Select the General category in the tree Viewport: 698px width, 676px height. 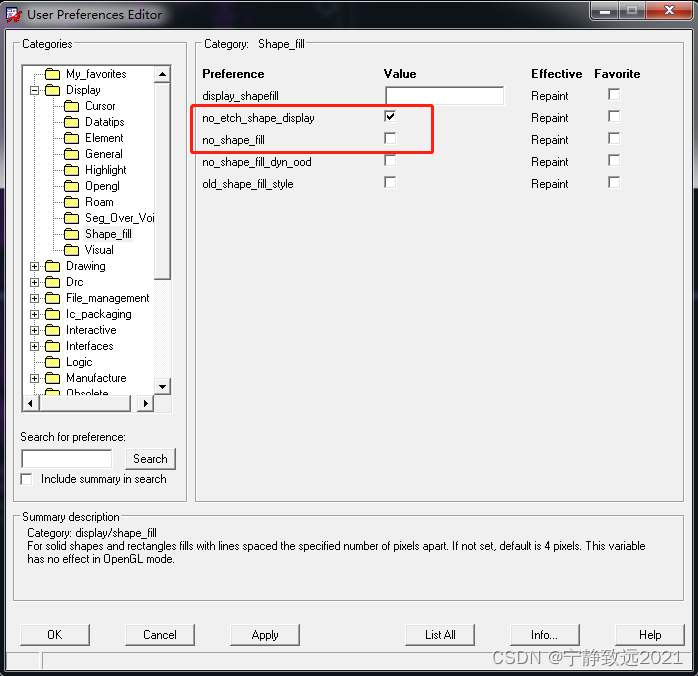(x=103, y=154)
